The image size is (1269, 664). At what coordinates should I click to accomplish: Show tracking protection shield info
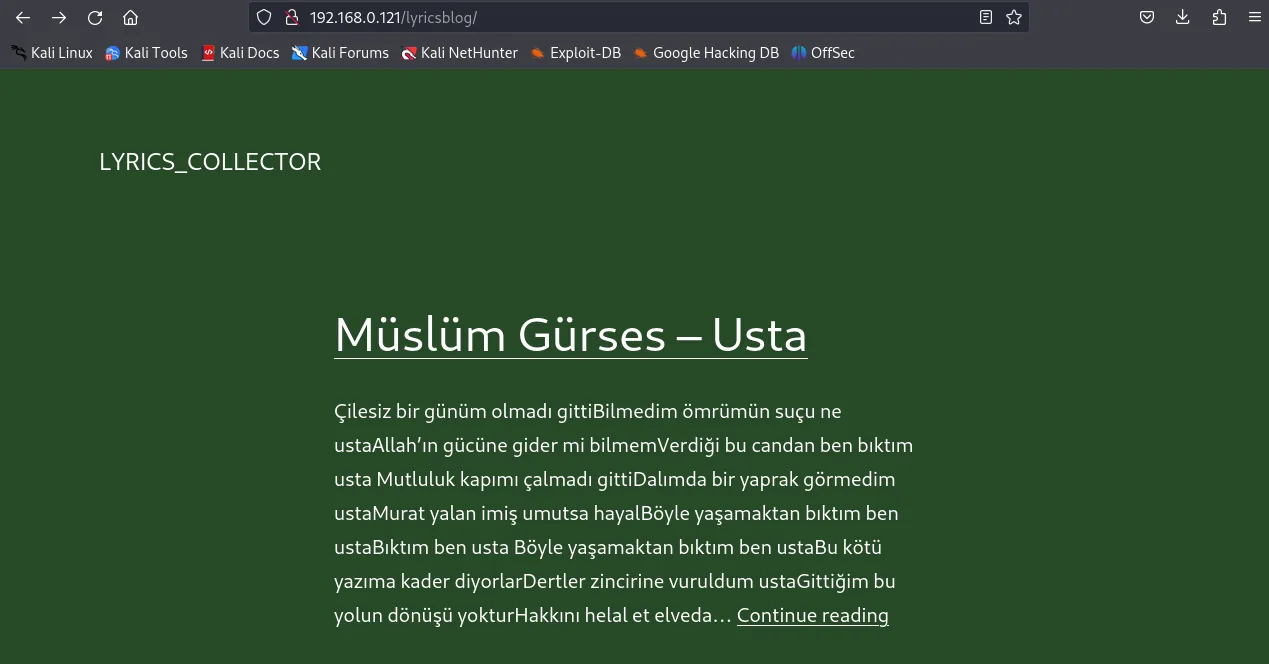[264, 17]
